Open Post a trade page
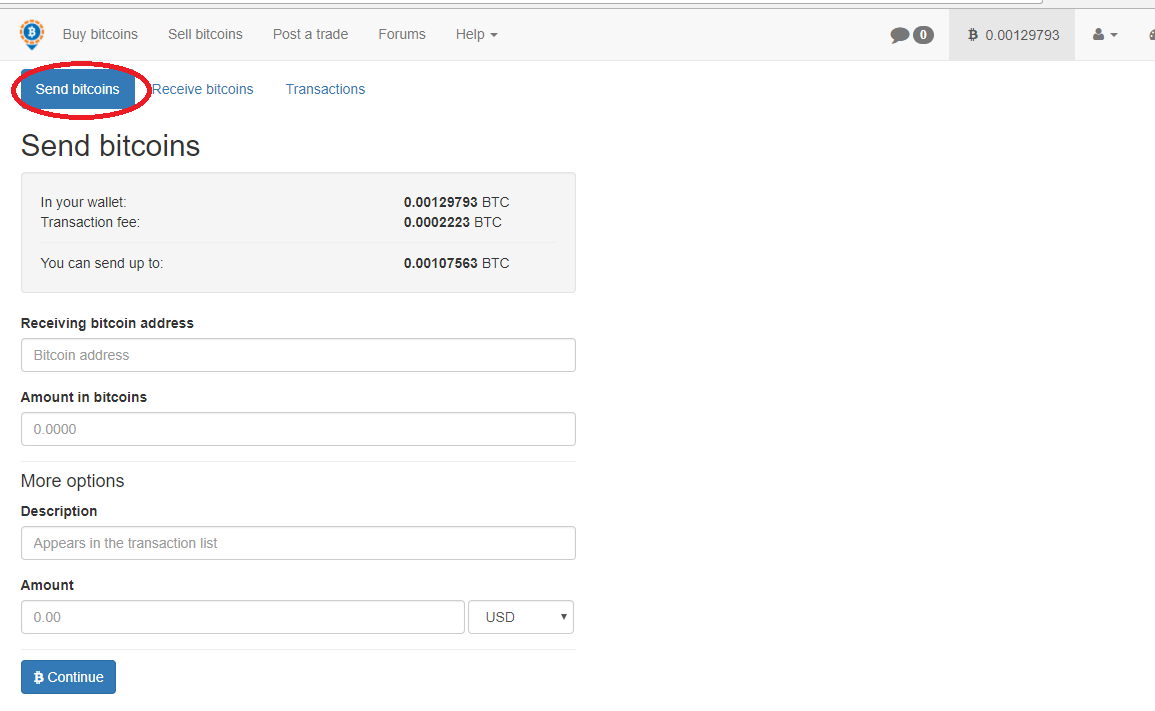 [310, 34]
